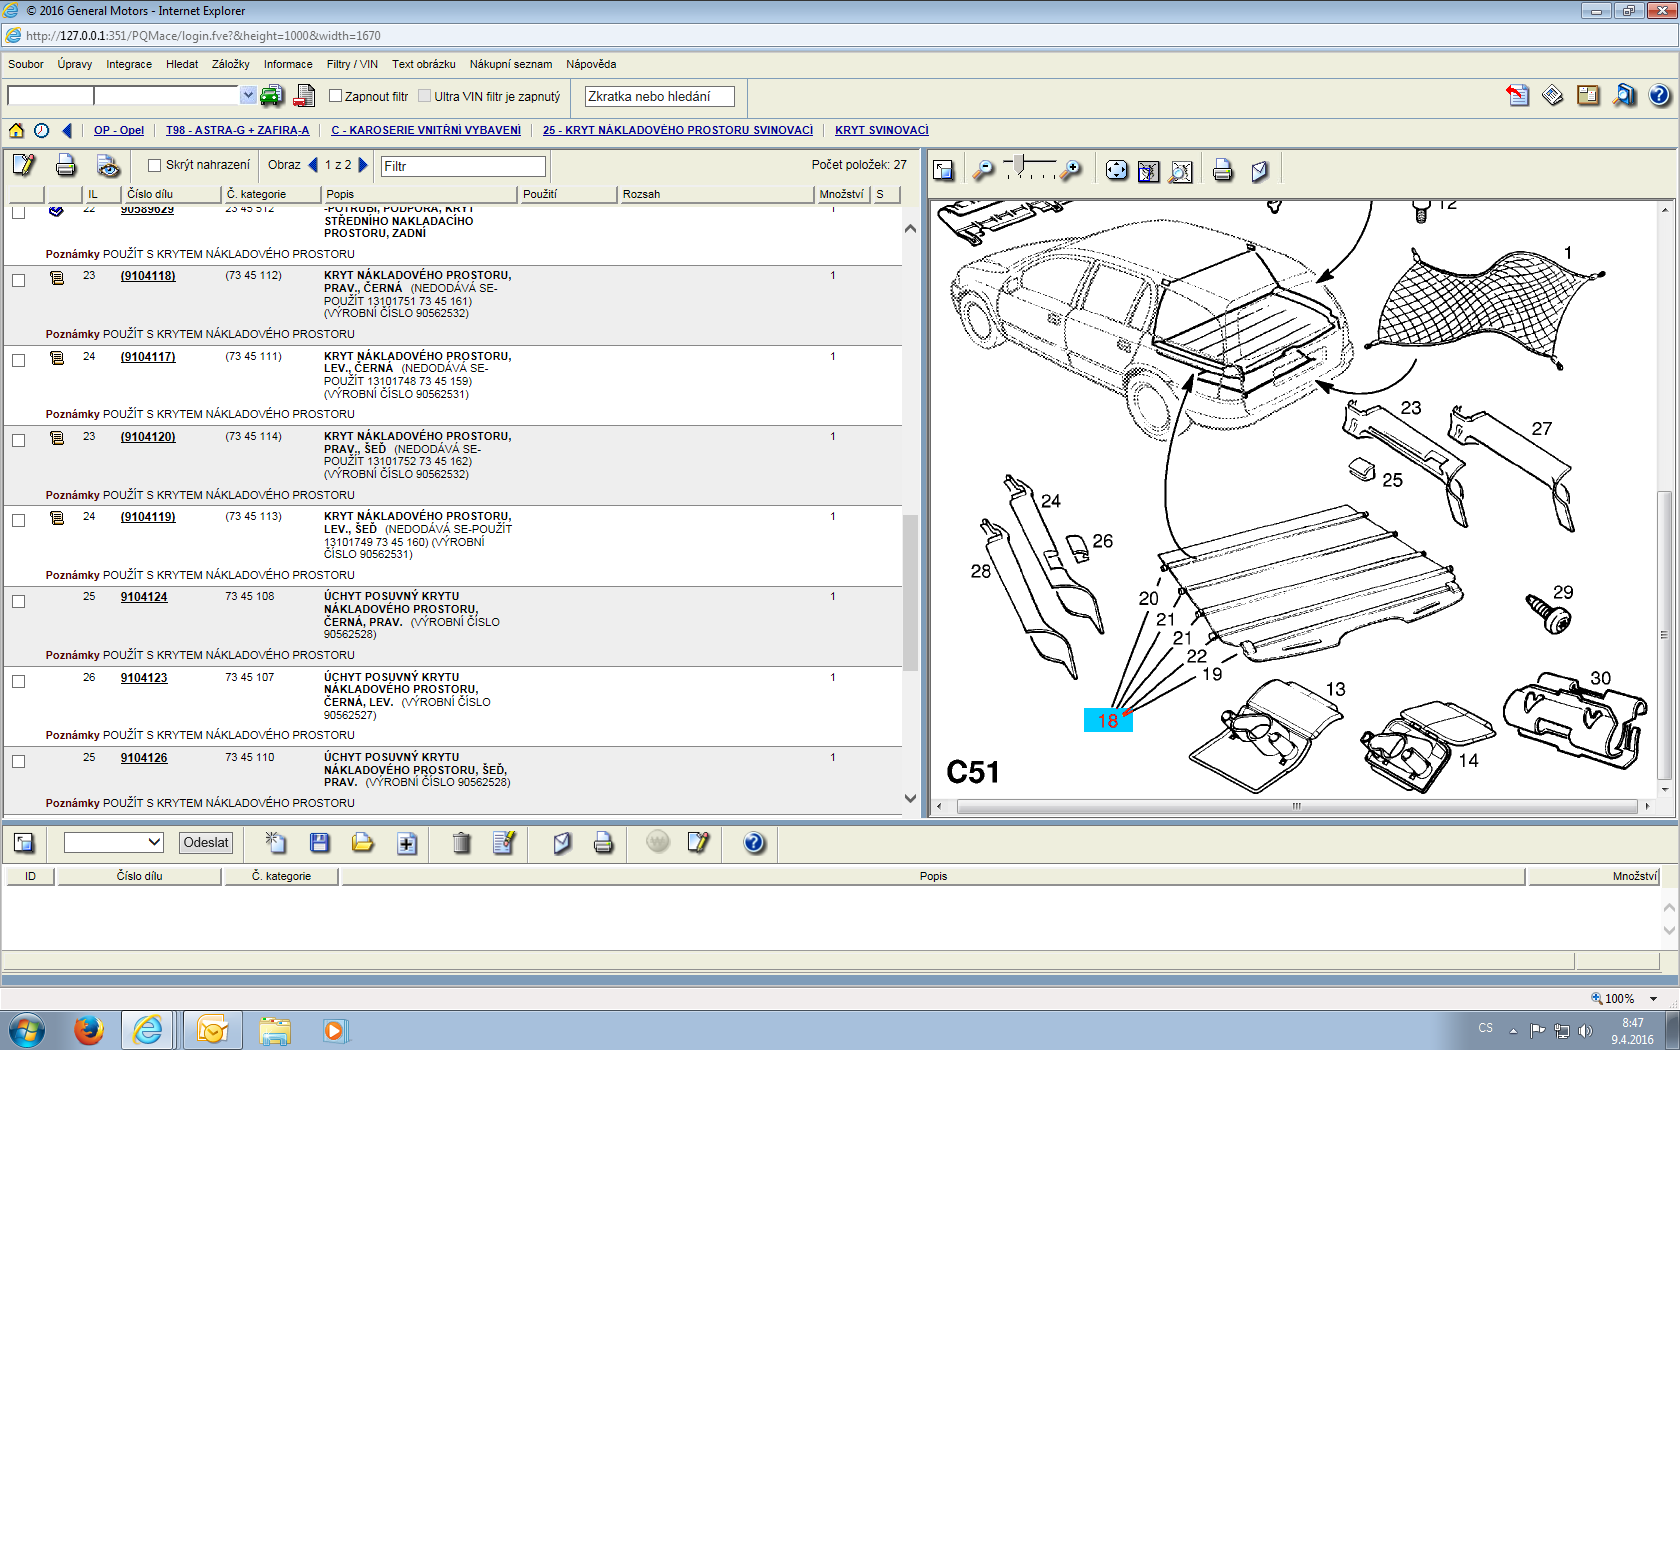Click the image zoom slider handle
The image size is (1680, 1568).
1019,163
